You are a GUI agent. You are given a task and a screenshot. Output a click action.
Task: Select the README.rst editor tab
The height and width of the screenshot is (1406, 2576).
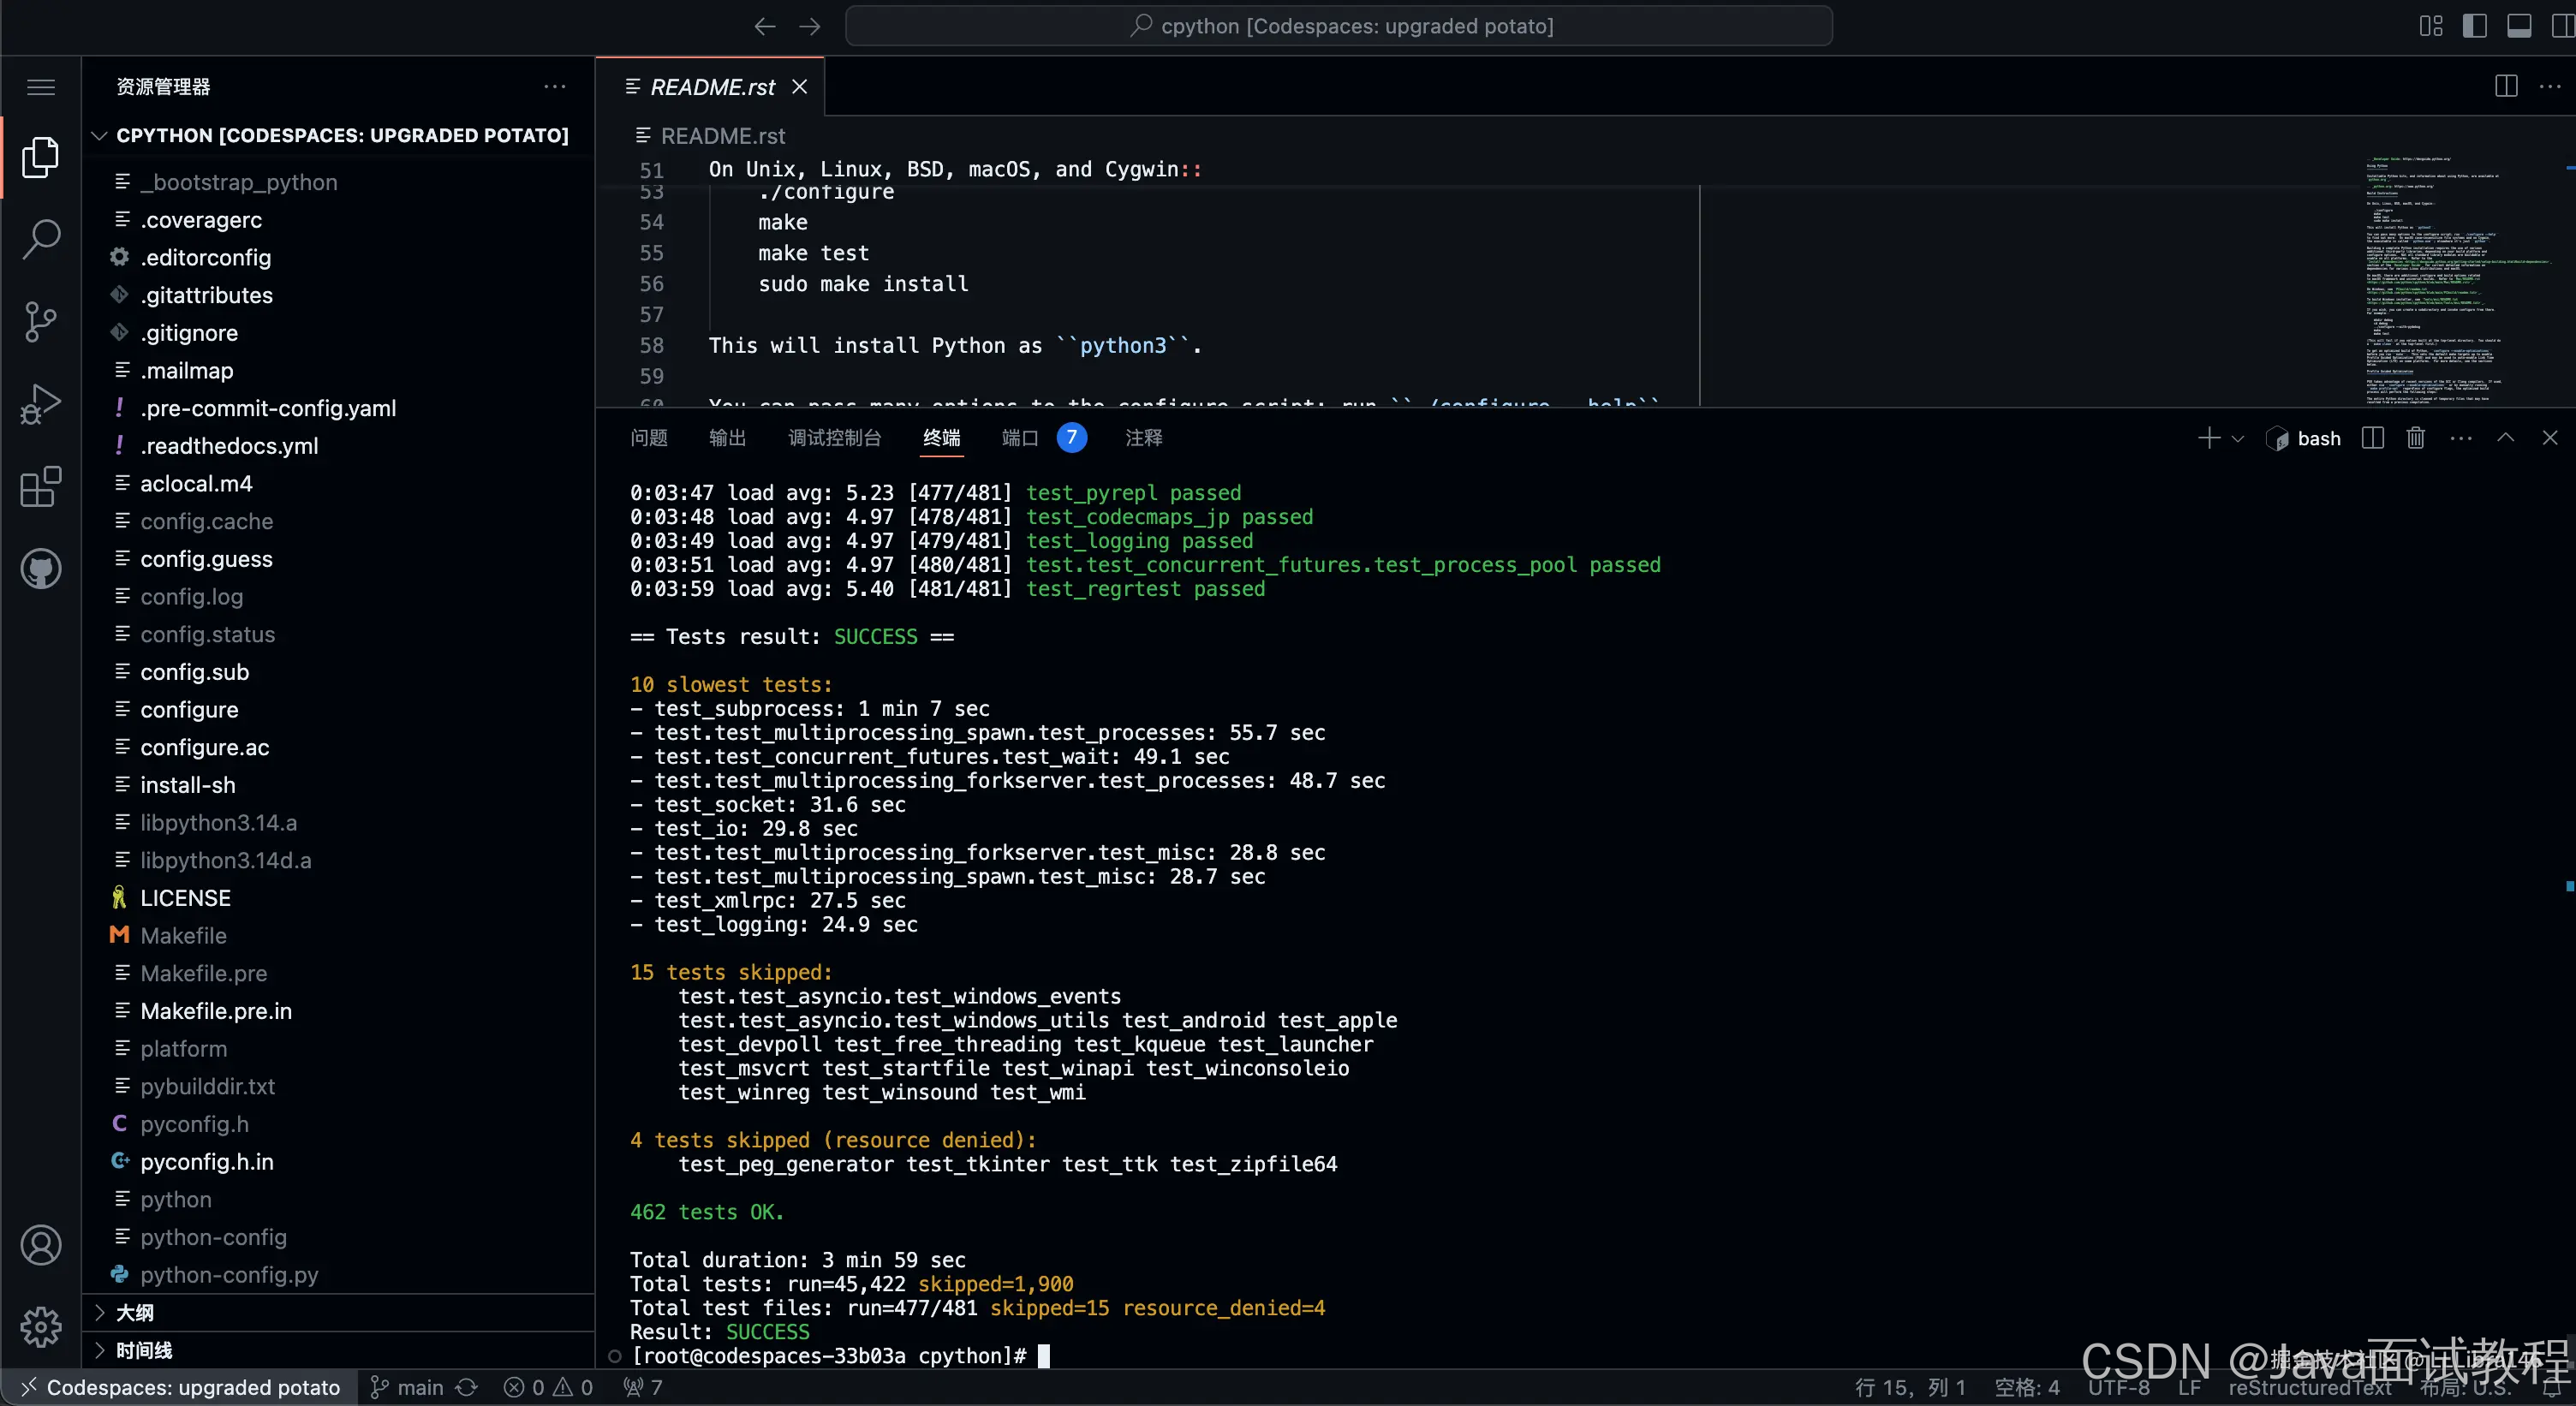point(711,87)
